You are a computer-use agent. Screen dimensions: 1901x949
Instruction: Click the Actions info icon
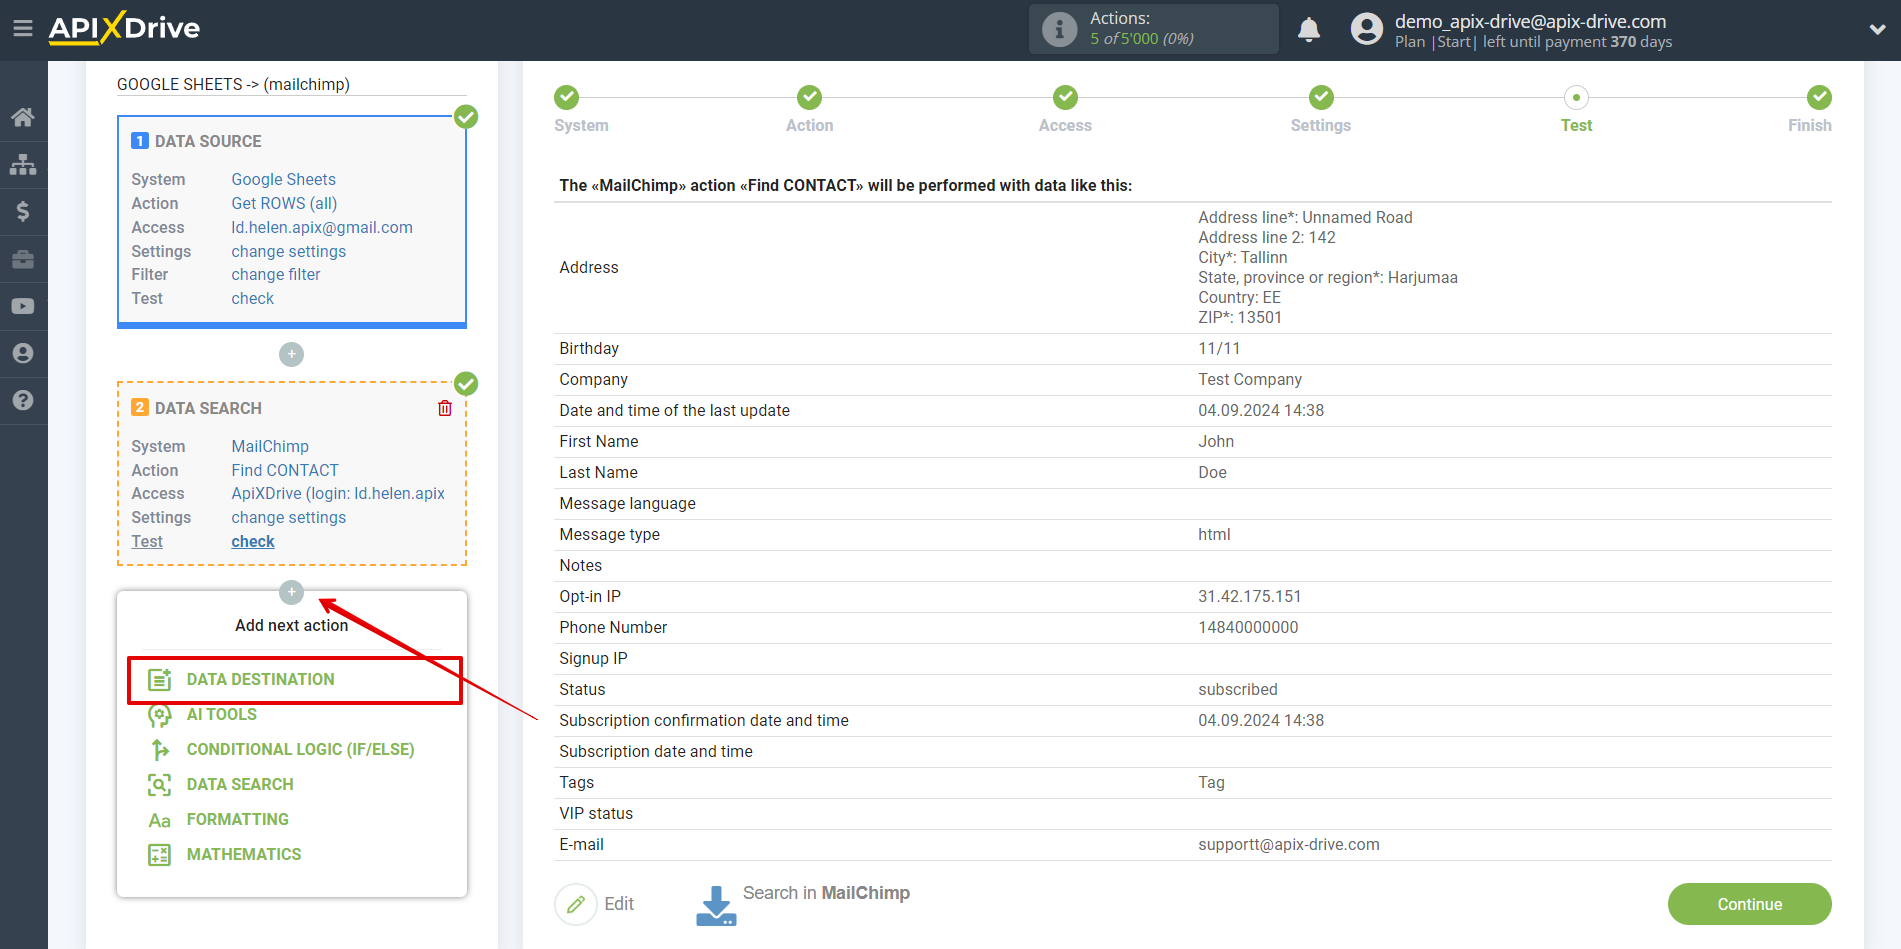[1059, 29]
